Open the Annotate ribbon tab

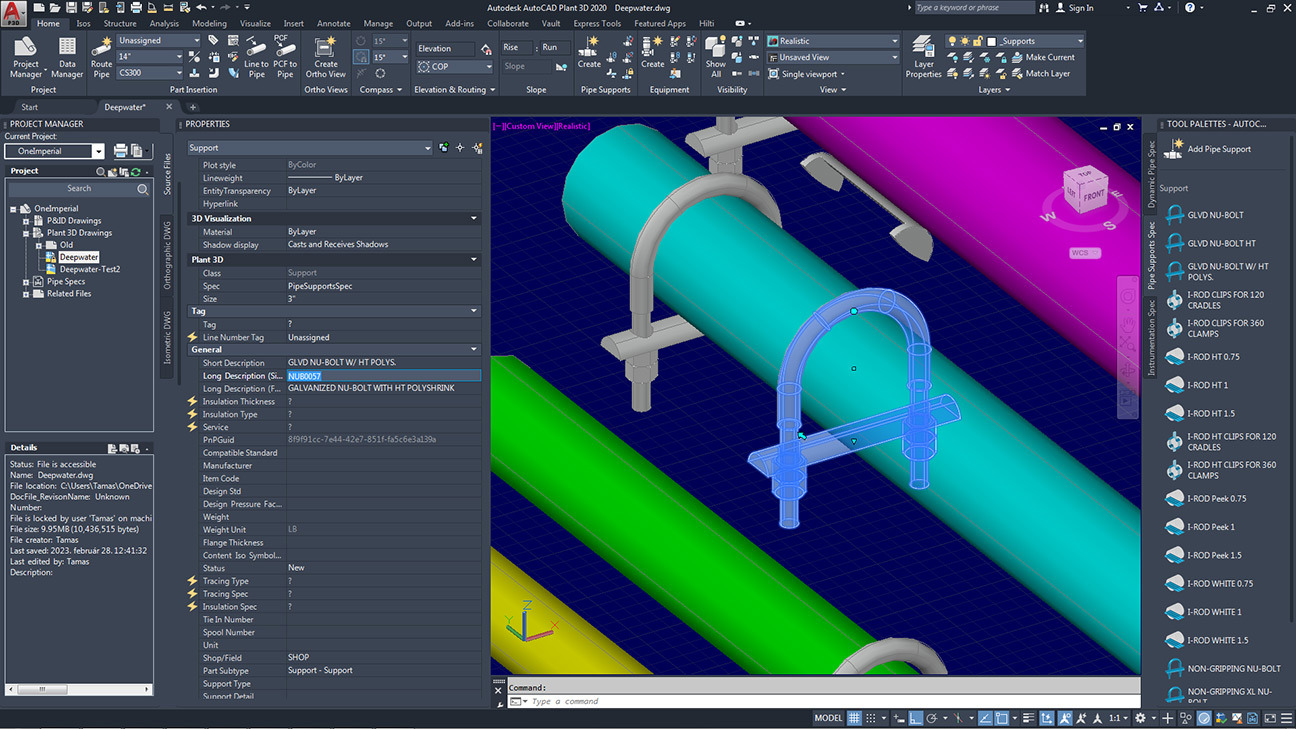click(x=333, y=23)
